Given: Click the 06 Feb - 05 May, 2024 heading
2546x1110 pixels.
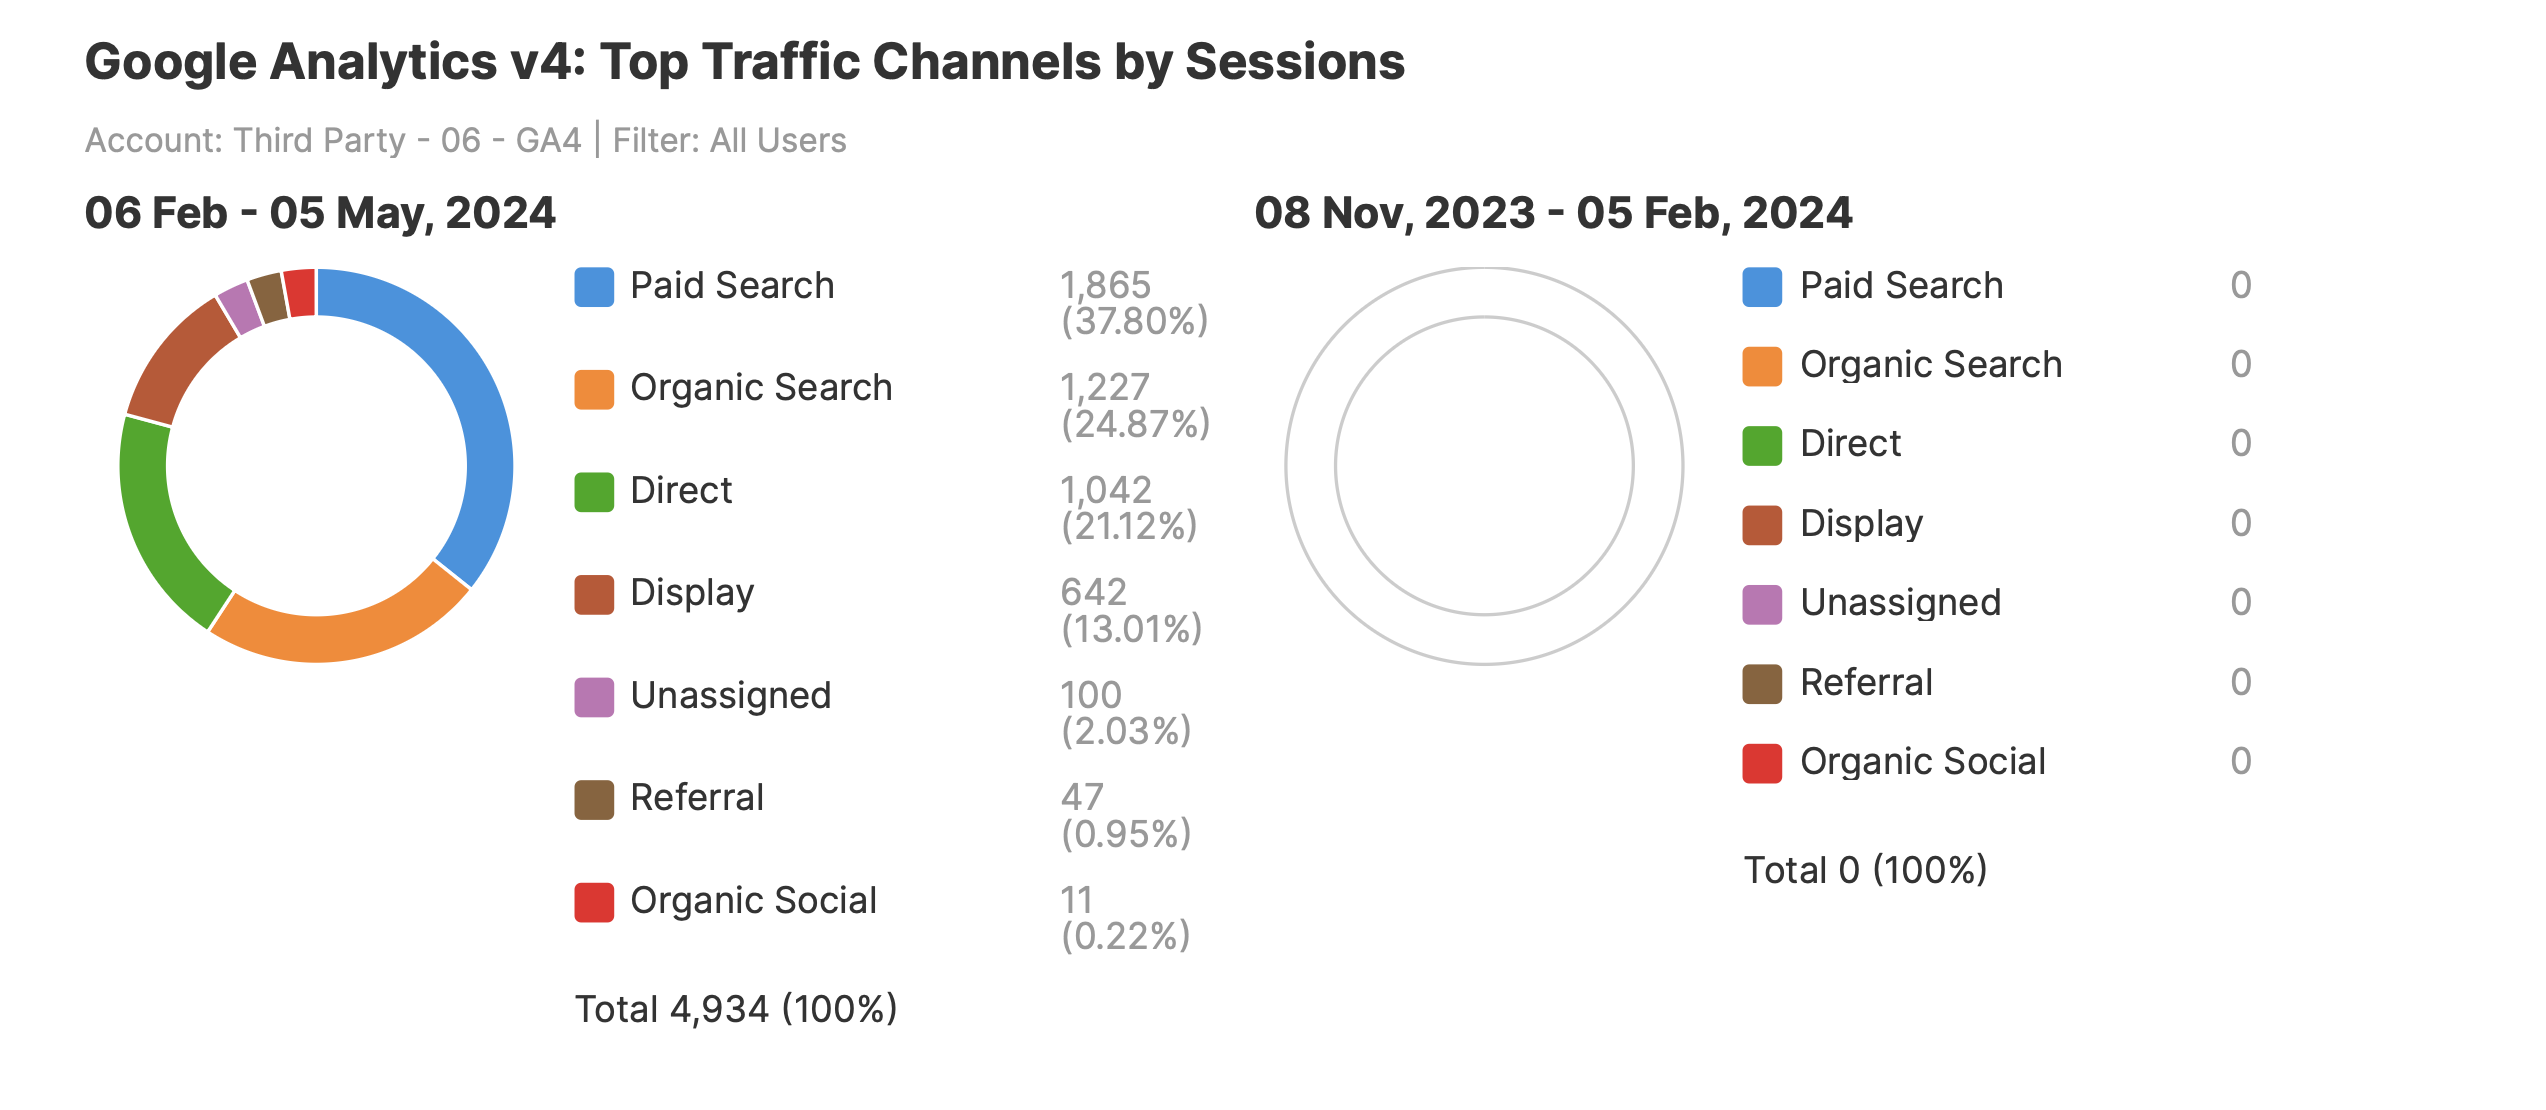Looking at the screenshot, I should 320,213.
